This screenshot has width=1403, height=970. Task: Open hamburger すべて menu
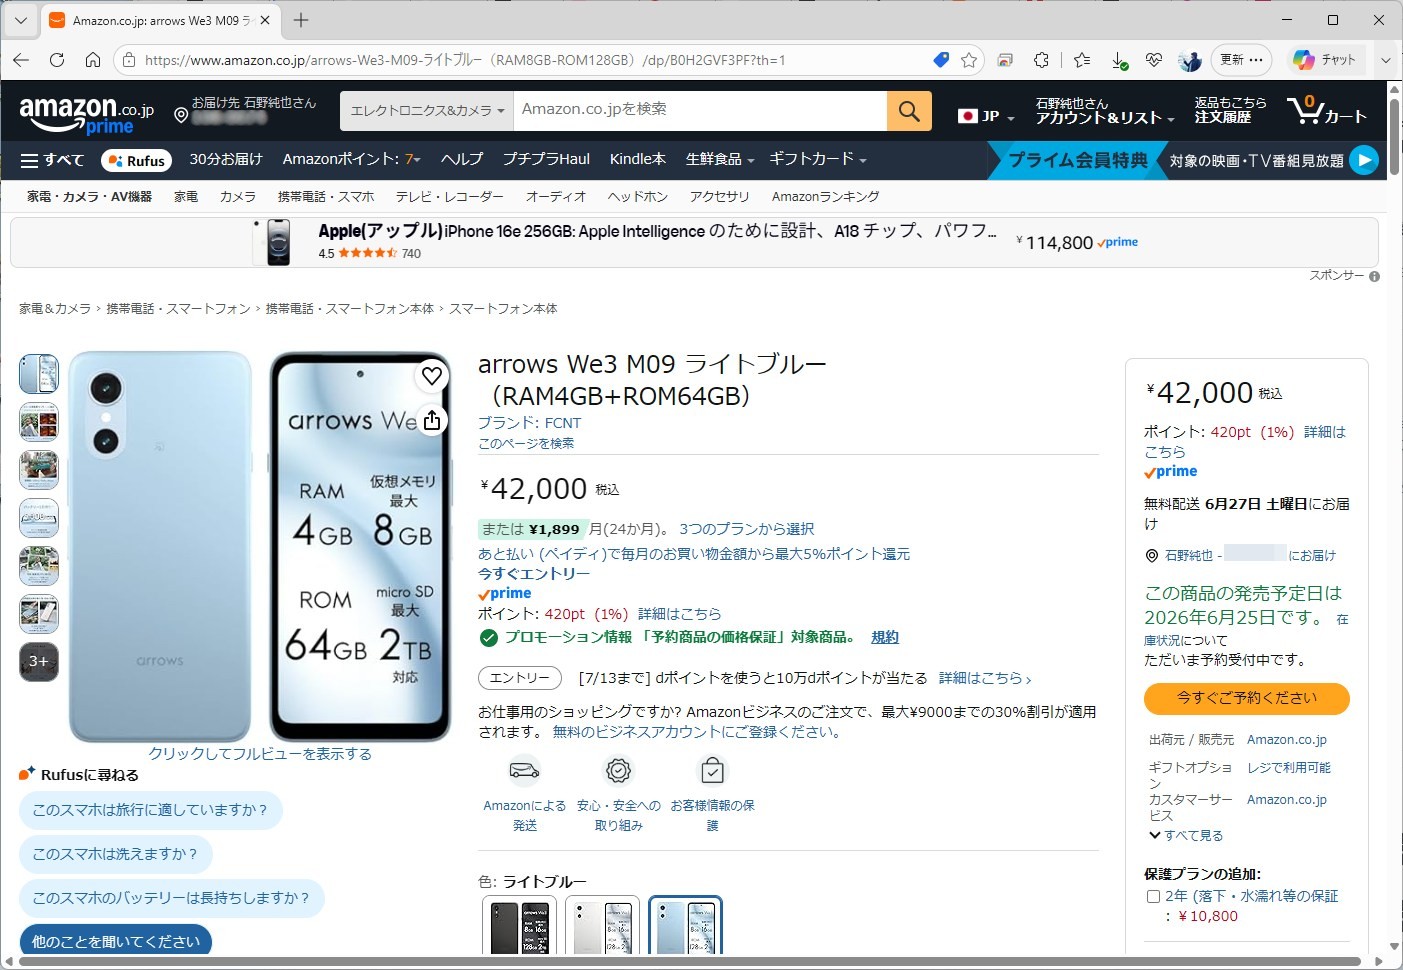53,160
